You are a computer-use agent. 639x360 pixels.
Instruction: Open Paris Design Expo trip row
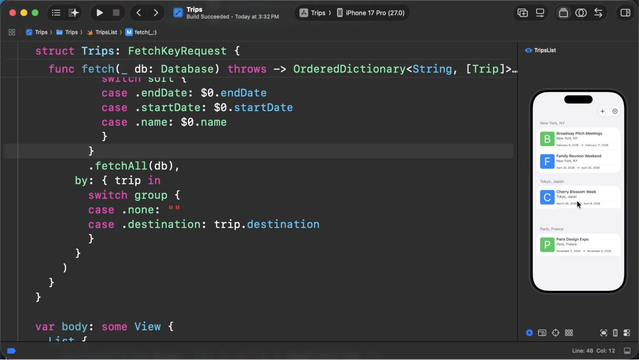pyautogui.click(x=579, y=245)
